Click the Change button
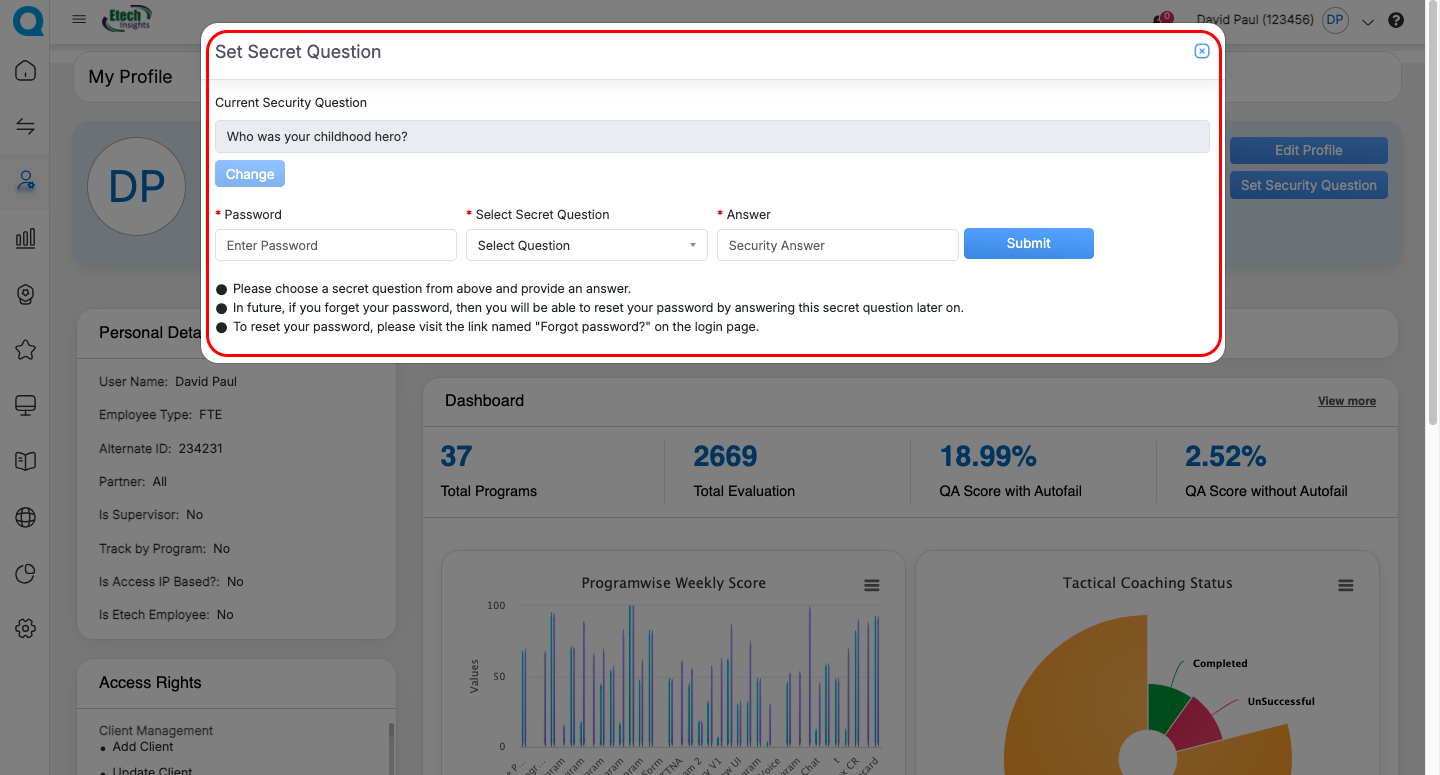The height and width of the screenshot is (775, 1440). pos(250,174)
